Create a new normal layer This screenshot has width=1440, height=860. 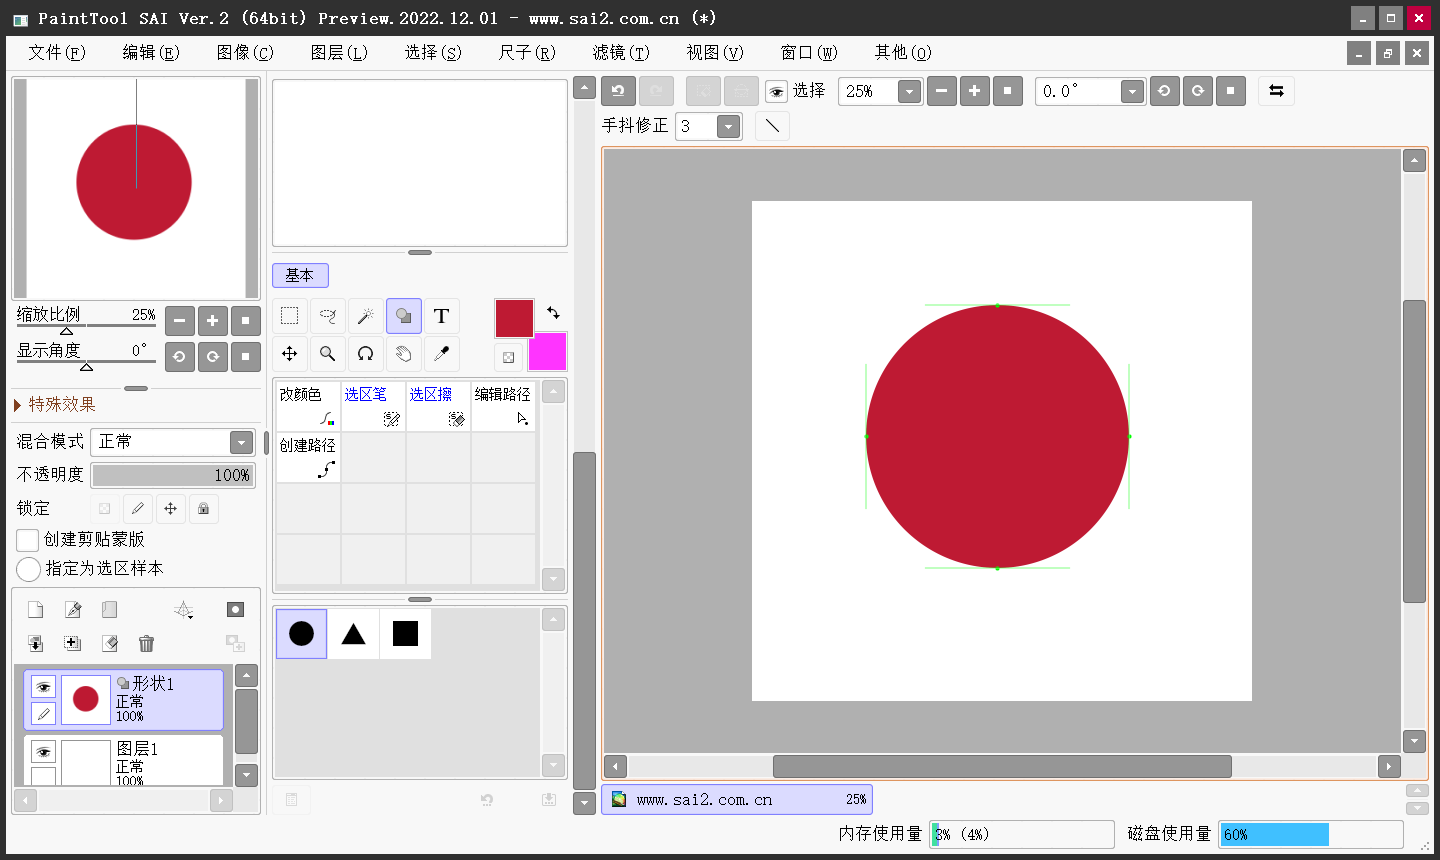click(36, 610)
